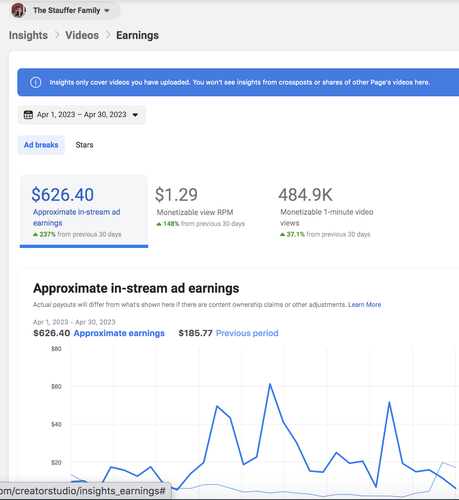
Task: Click the $80 y-axis label
Action: (x=56, y=349)
